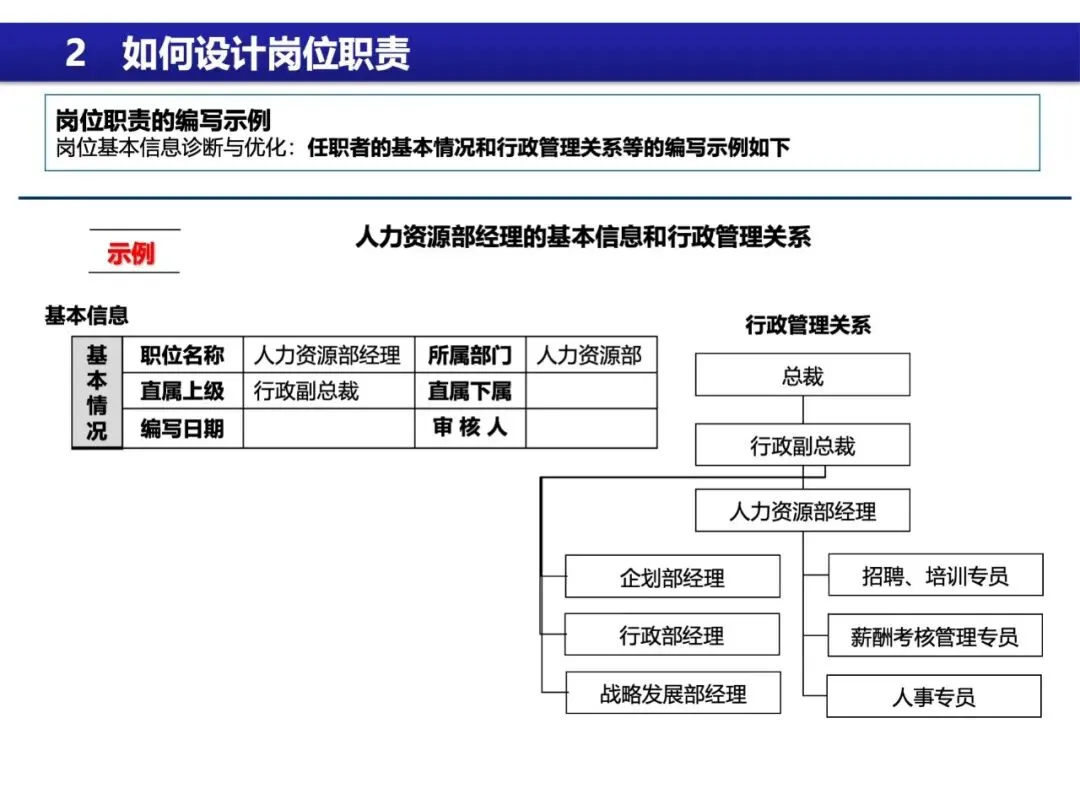
Task: Click the 所属部门 table cell
Action: tap(470, 355)
